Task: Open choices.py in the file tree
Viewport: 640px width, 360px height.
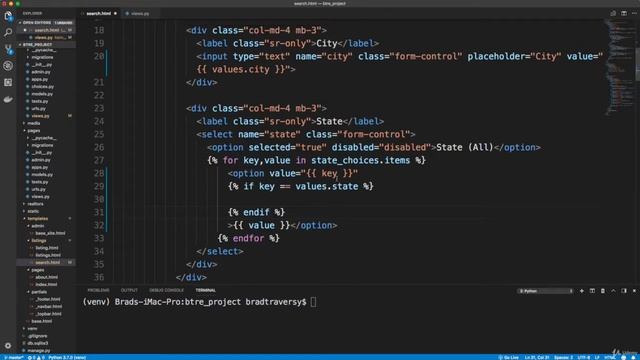Action: tap(42, 87)
